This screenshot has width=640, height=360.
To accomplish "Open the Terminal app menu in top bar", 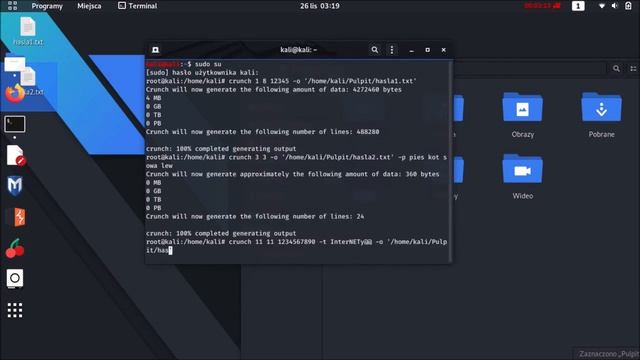I will coord(138,6).
